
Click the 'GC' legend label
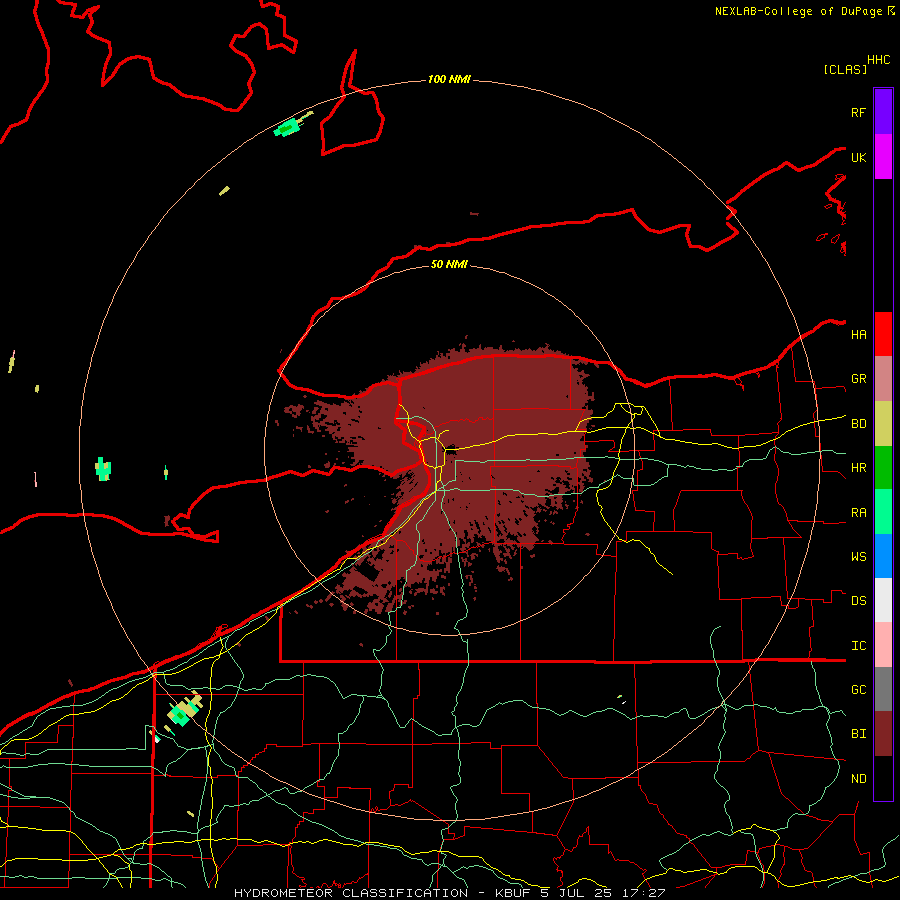[858, 690]
